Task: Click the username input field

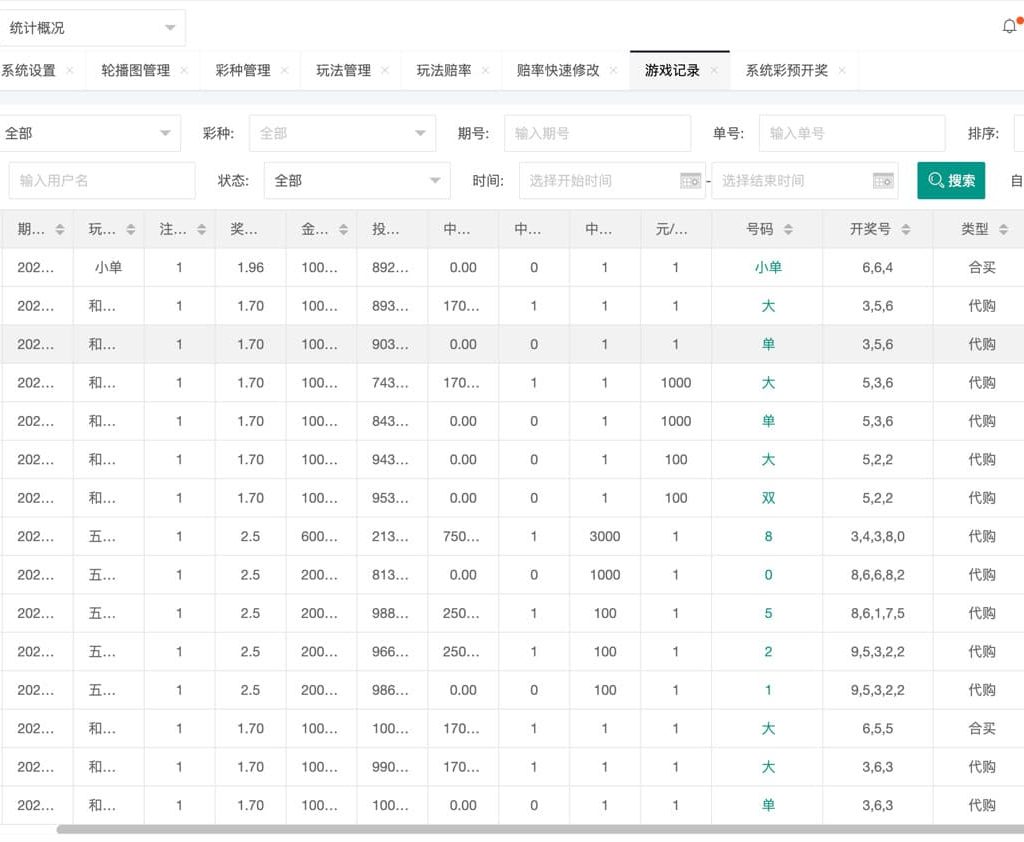Action: tap(102, 181)
